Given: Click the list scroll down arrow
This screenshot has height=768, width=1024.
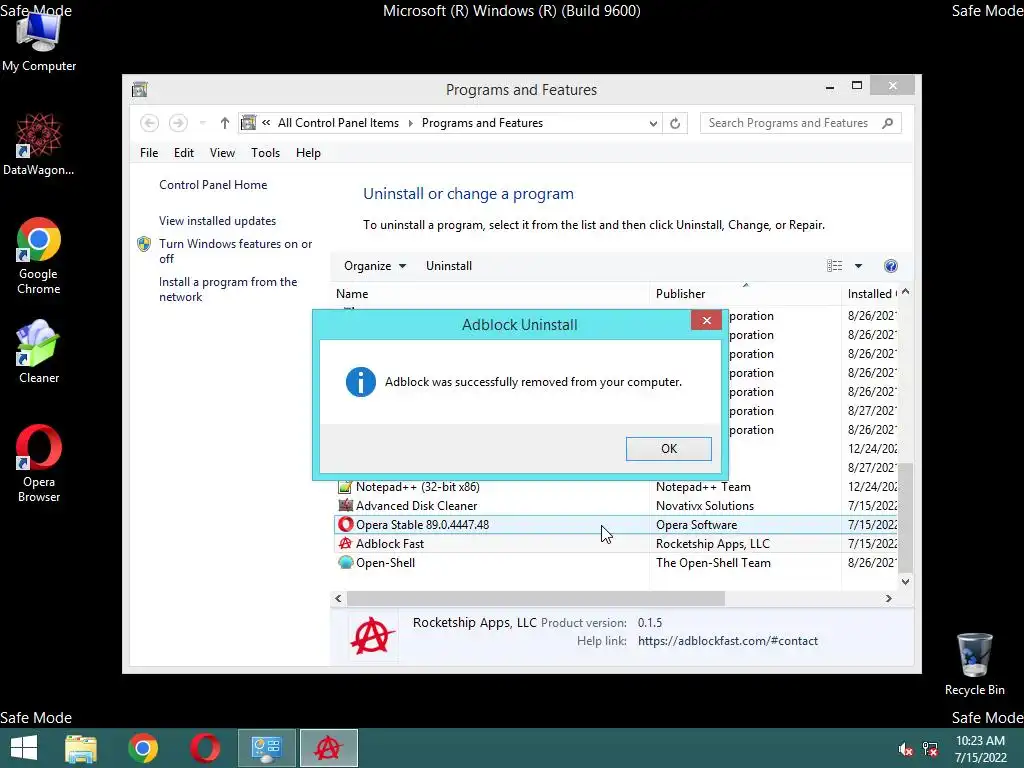Looking at the screenshot, I should point(905,581).
